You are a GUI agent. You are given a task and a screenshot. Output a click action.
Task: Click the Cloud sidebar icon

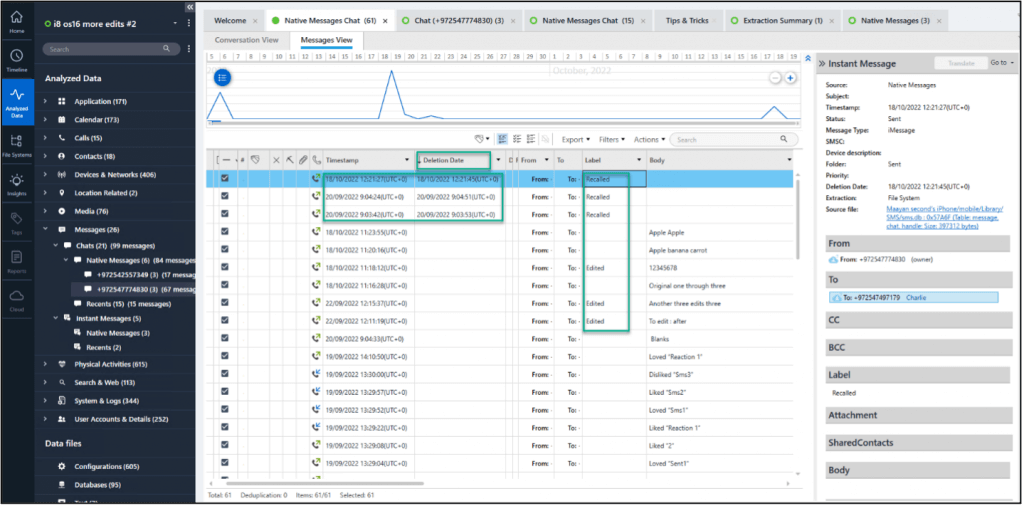pyautogui.click(x=16, y=300)
